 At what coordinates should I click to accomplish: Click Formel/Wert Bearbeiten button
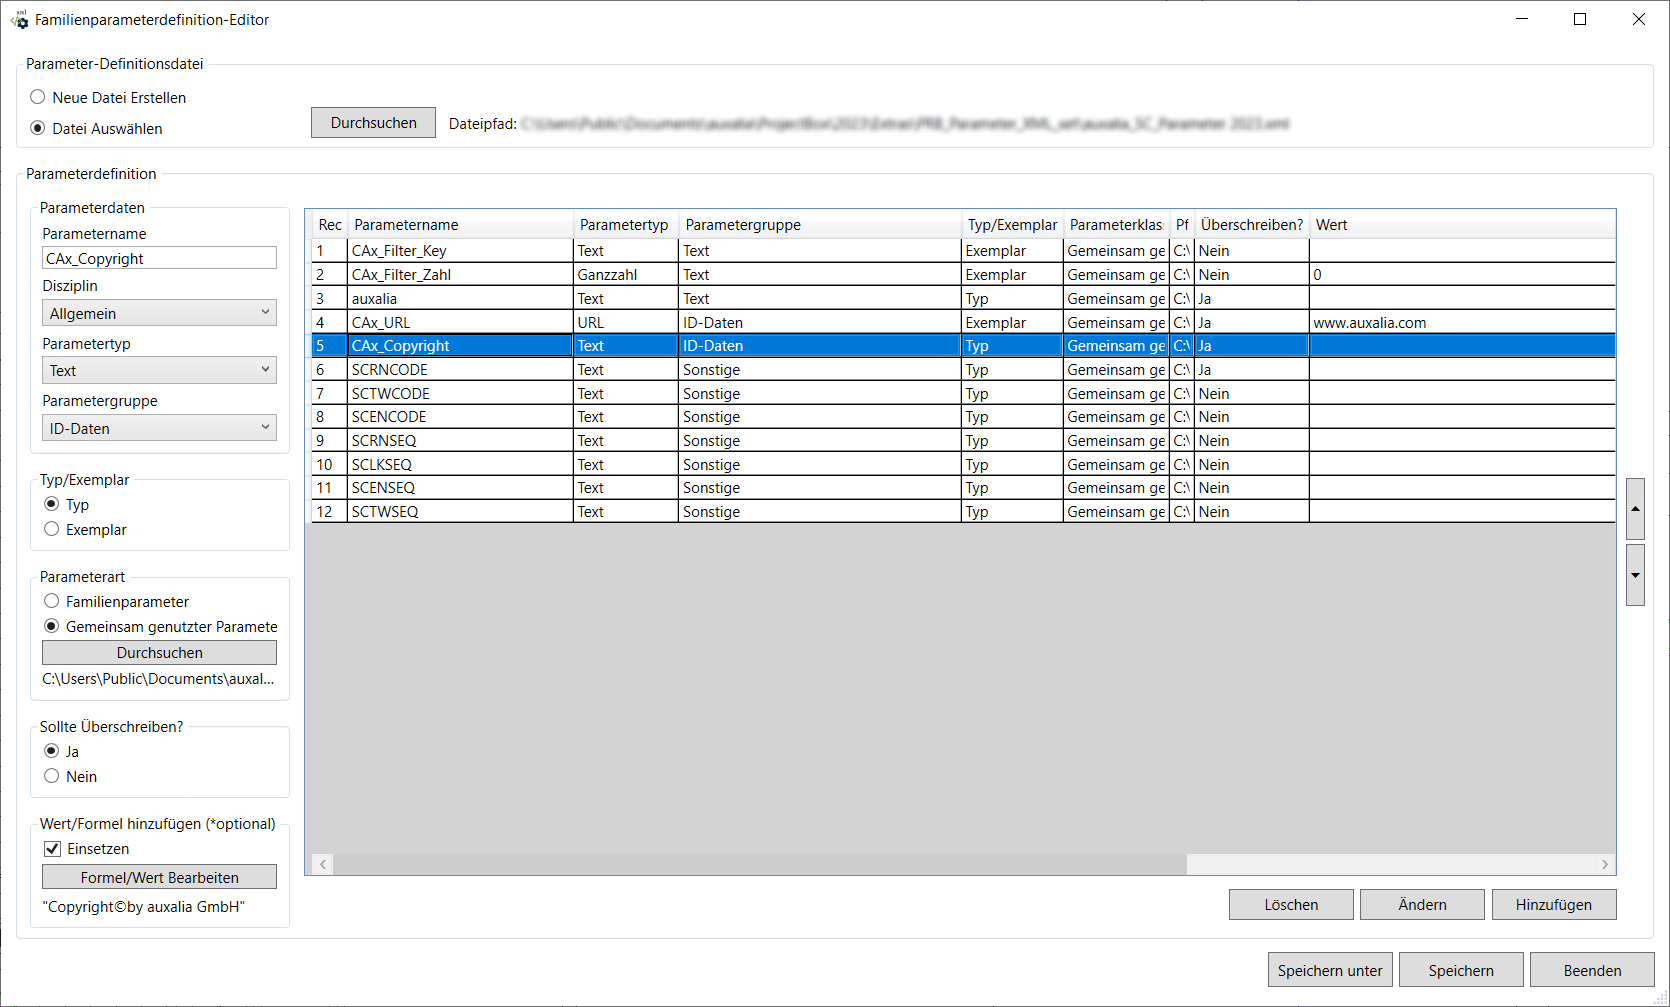coord(159,877)
